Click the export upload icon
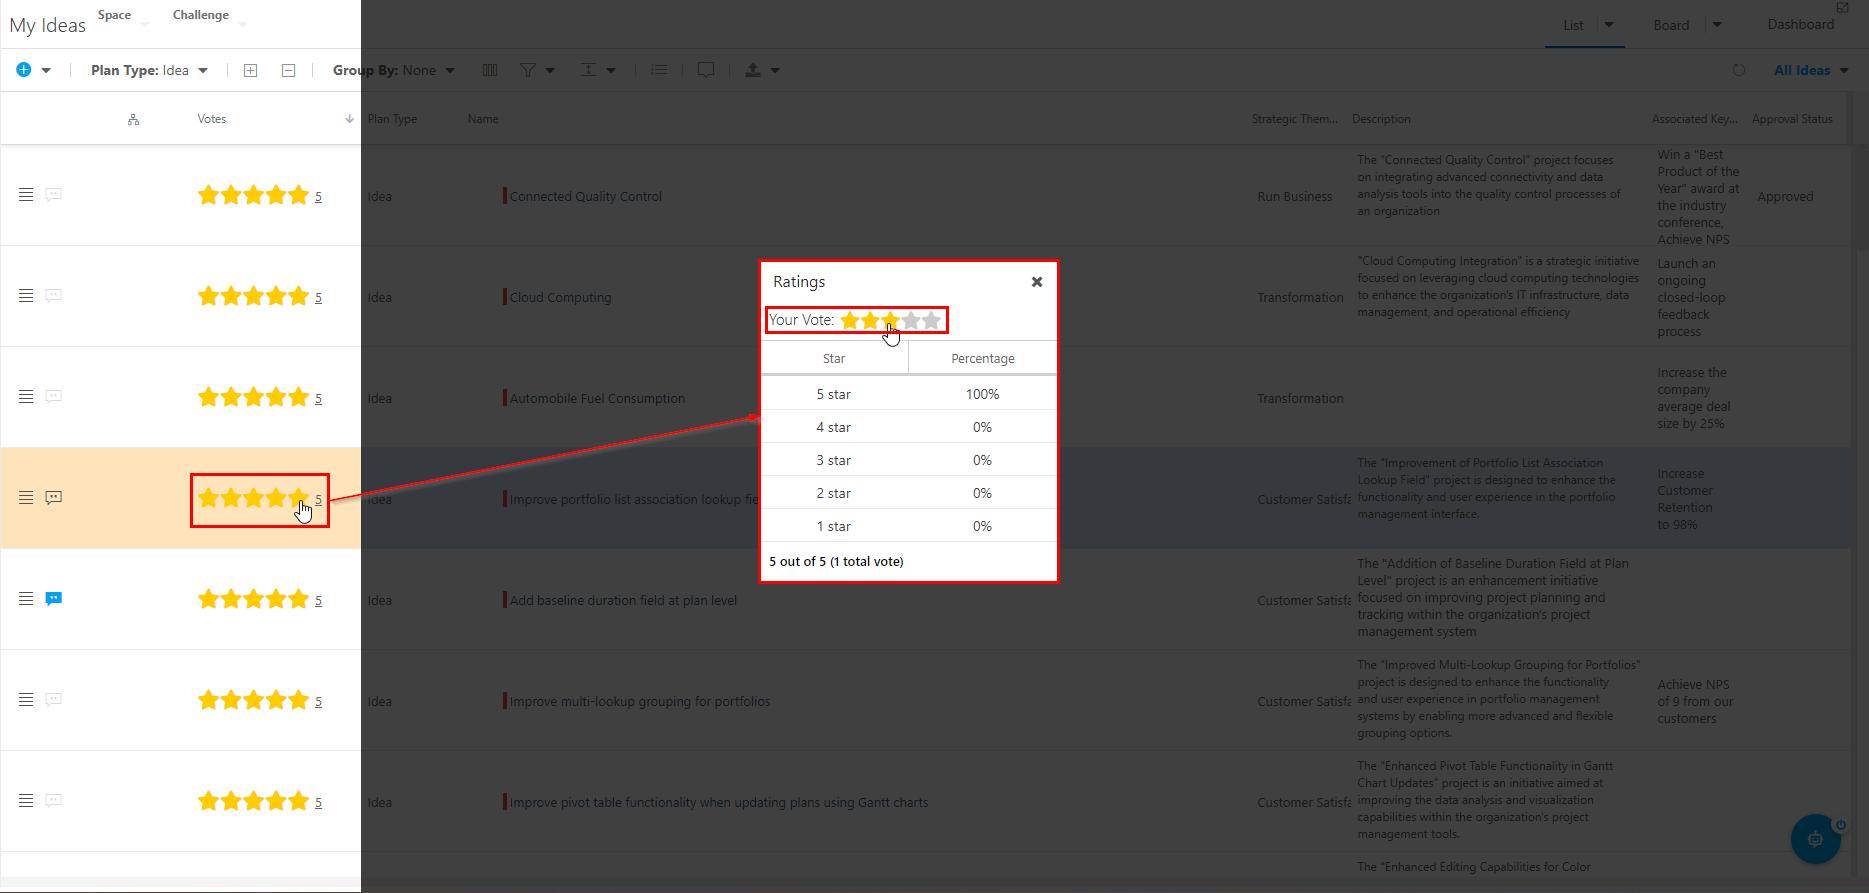1869x893 pixels. [753, 70]
